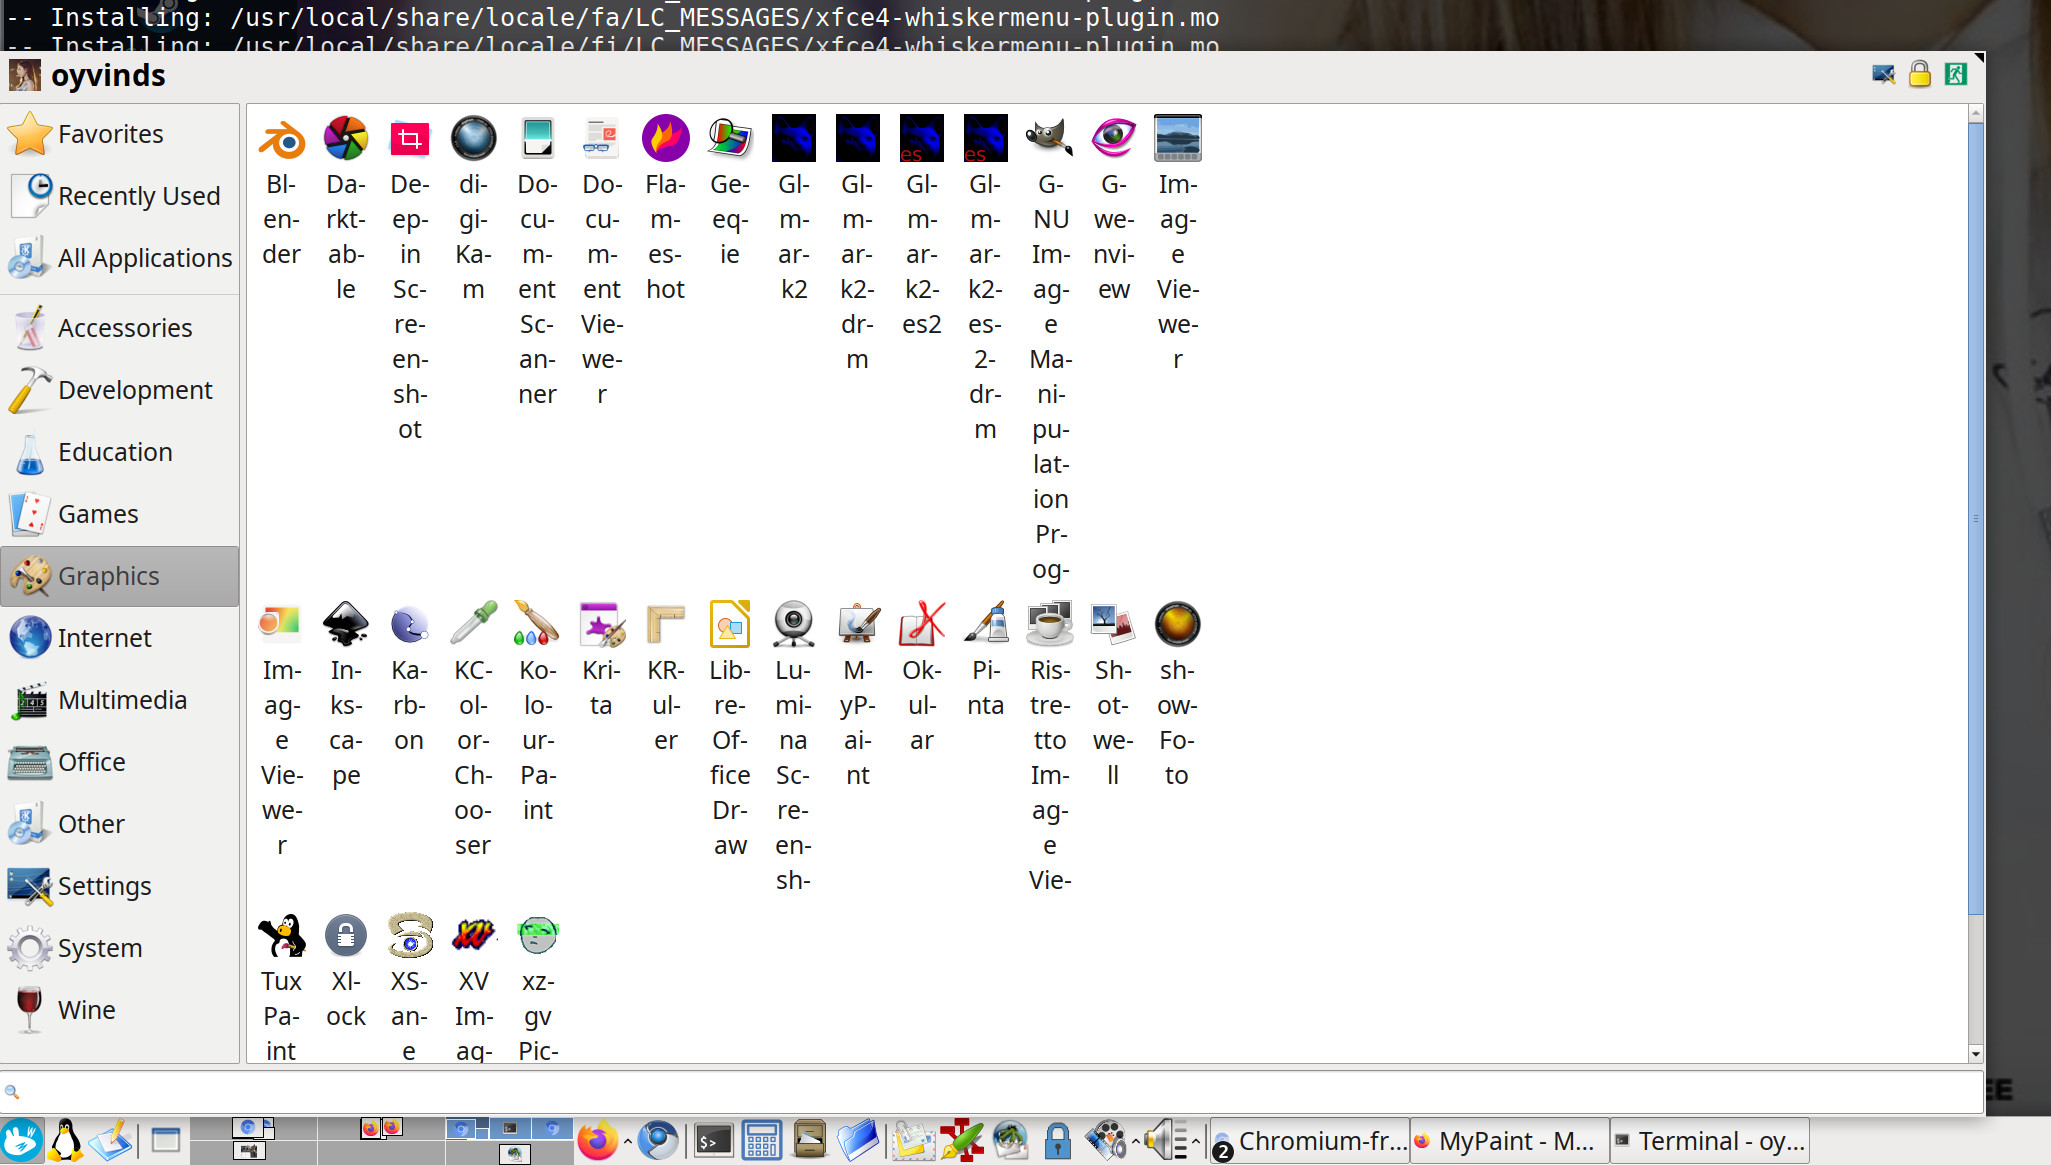This screenshot has width=2051, height=1165.
Task: Click the menu search input field
Action: 990,1092
